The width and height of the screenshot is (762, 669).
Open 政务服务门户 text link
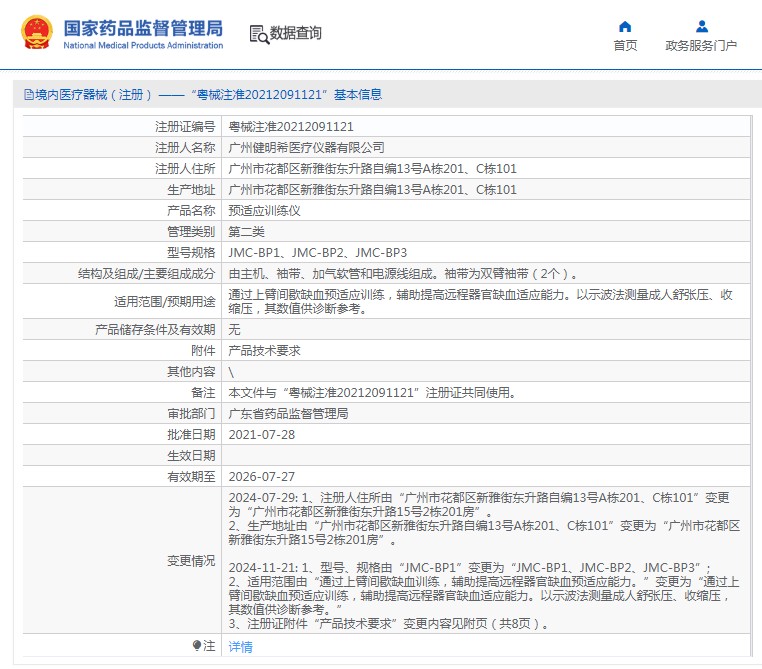(701, 46)
